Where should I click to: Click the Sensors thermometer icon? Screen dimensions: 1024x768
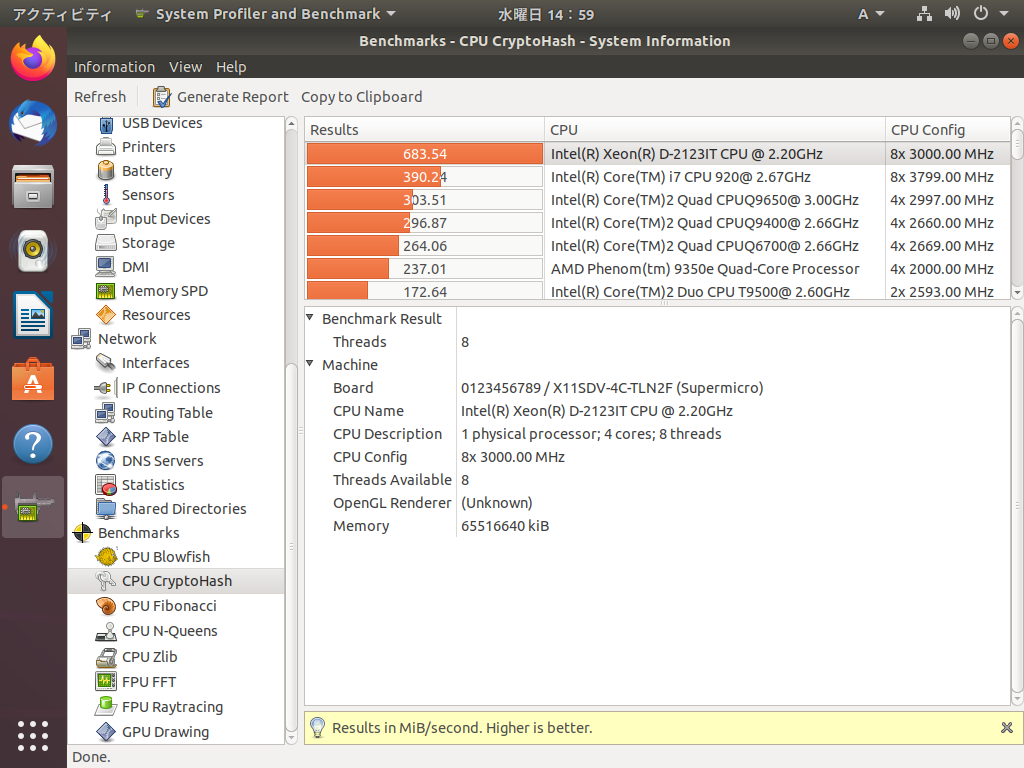point(106,195)
